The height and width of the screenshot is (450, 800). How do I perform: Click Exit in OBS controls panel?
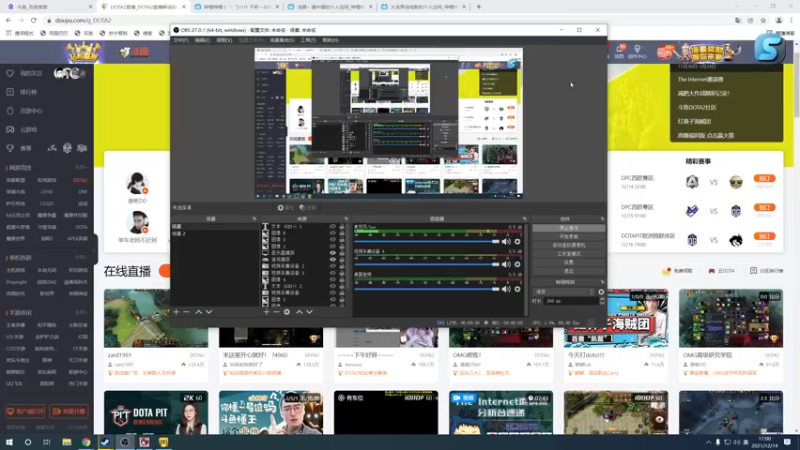(568, 271)
